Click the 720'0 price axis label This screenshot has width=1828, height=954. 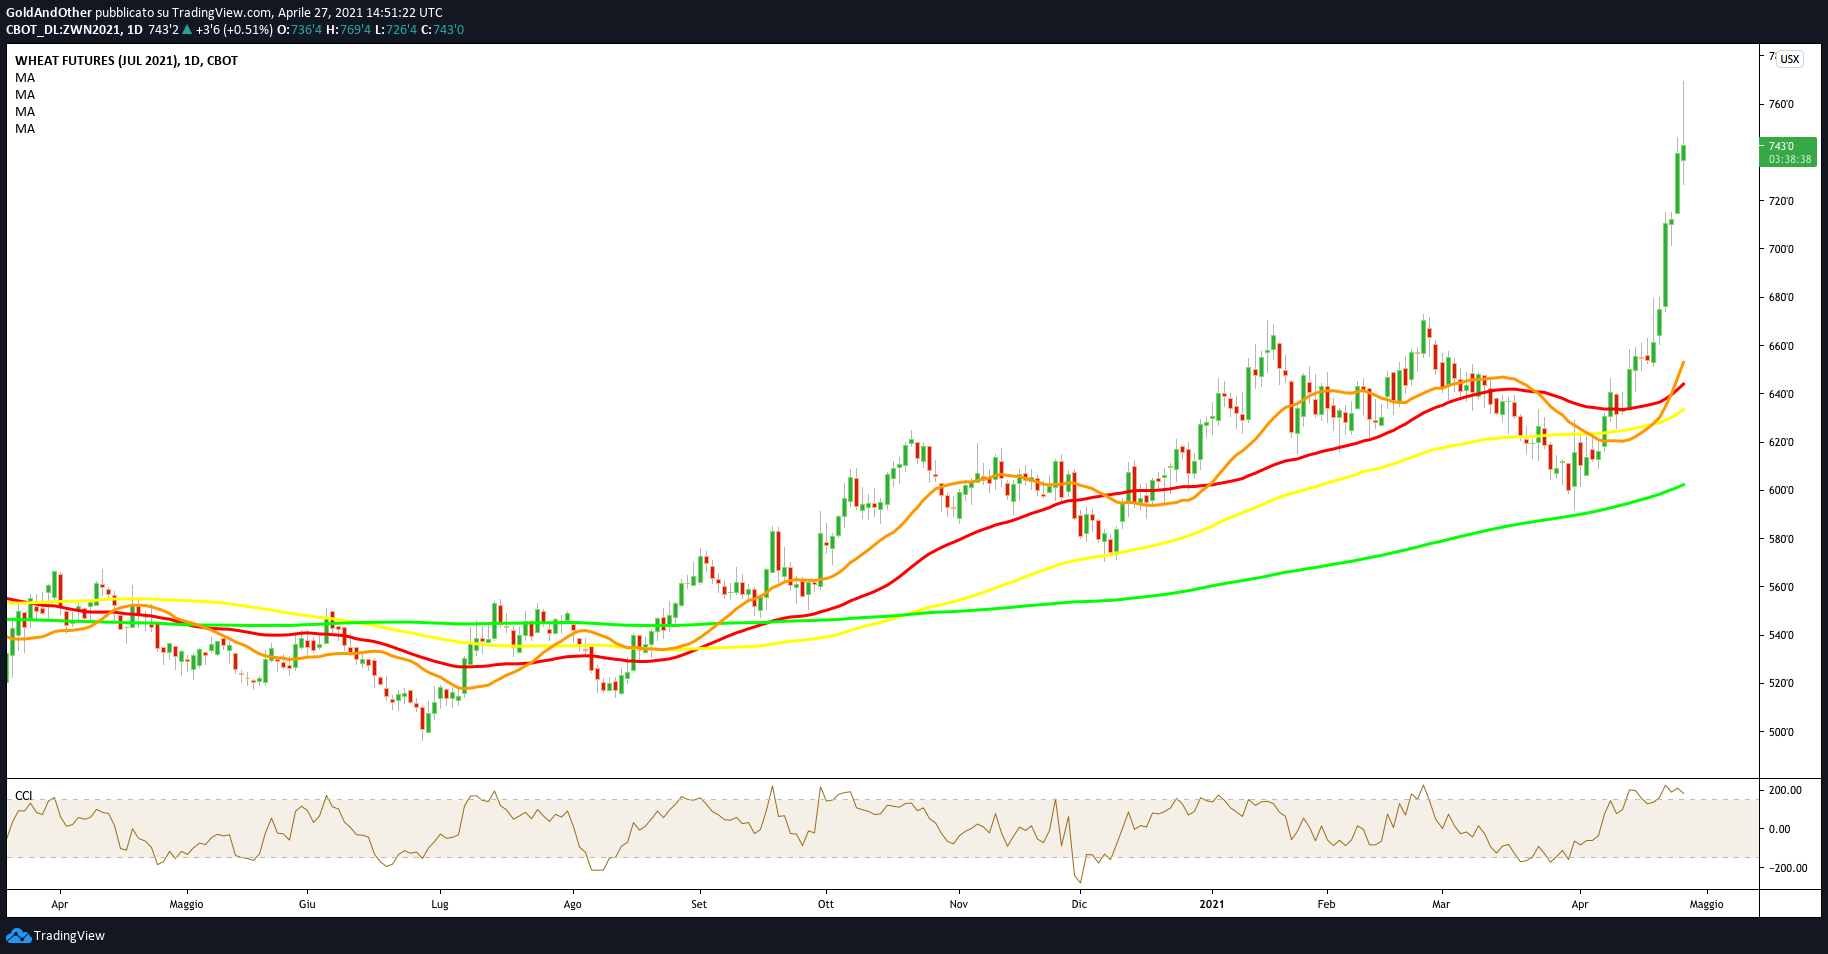pos(1781,201)
